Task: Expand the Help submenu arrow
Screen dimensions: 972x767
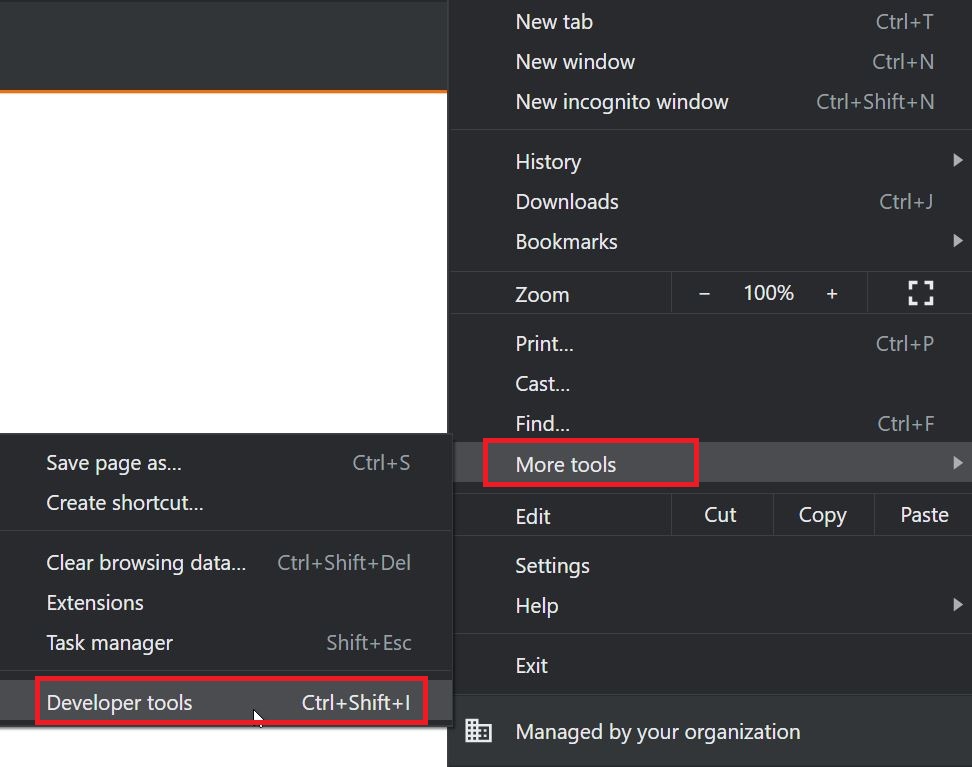Action: pos(958,605)
